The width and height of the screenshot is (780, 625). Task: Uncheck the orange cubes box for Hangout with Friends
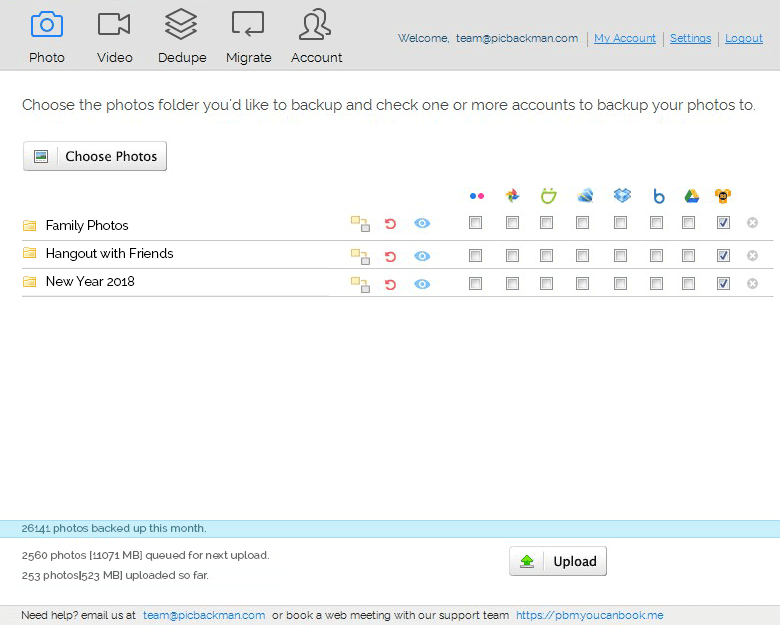click(723, 255)
